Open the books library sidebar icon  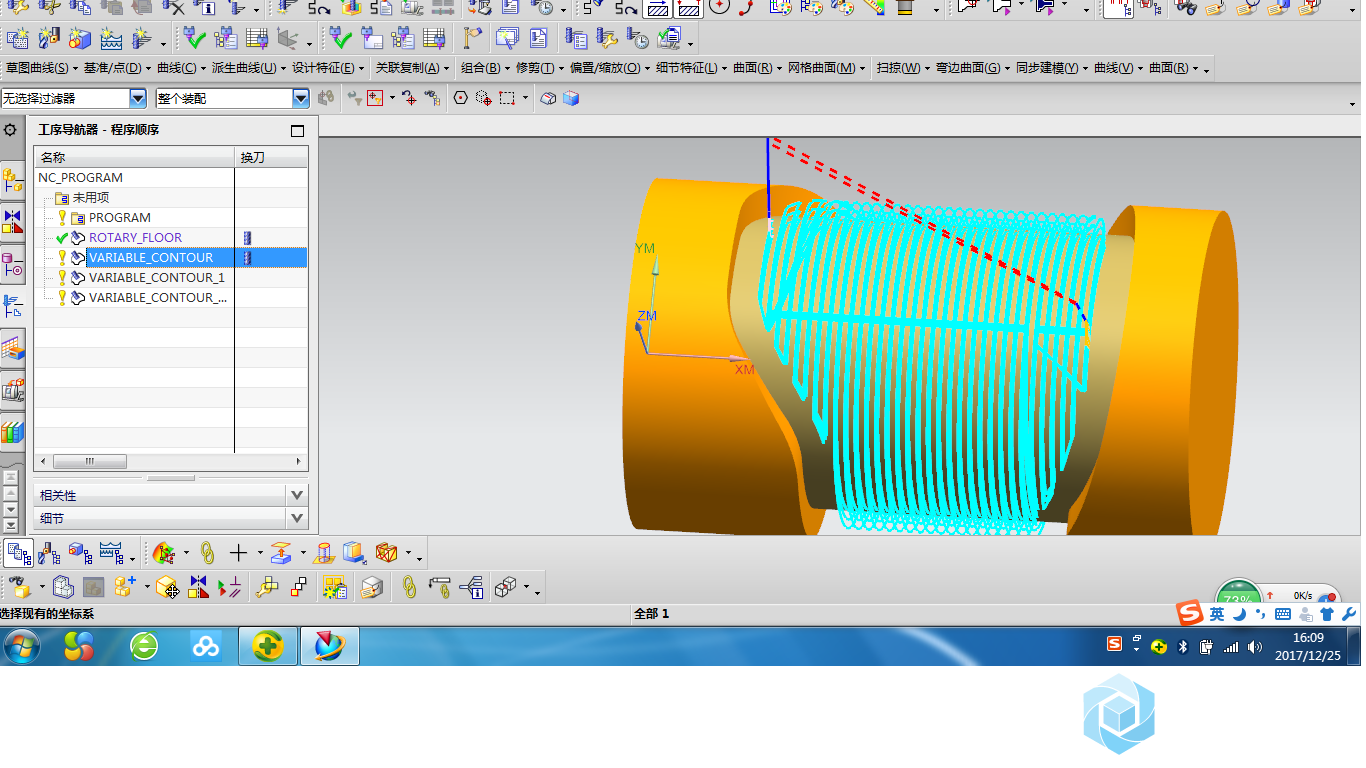(12, 432)
